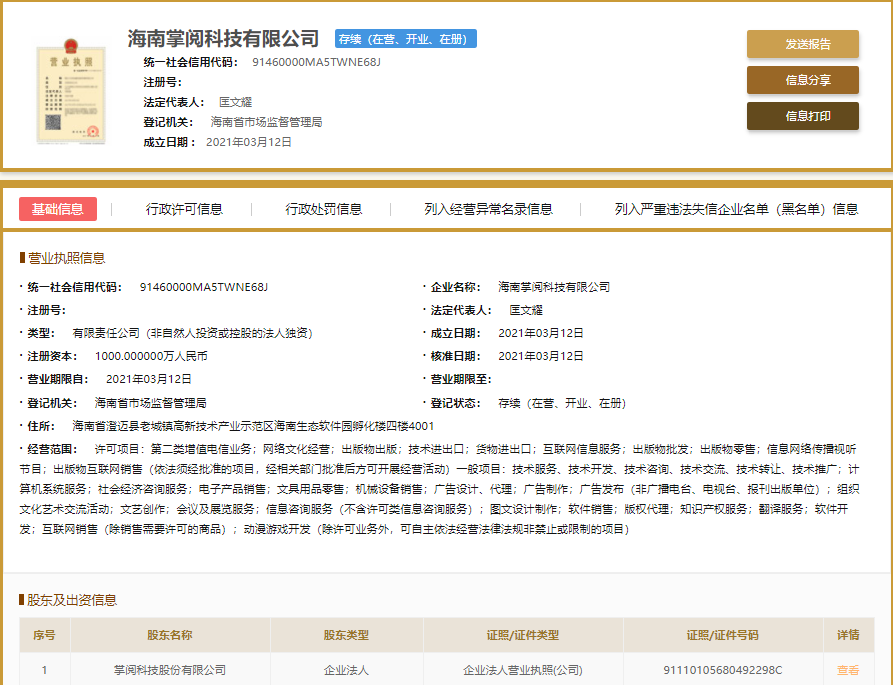This screenshot has height=685, width=893.
Task: Click shareholder name 掌阅科技股份有限公司 in table
Action: (x=169, y=670)
